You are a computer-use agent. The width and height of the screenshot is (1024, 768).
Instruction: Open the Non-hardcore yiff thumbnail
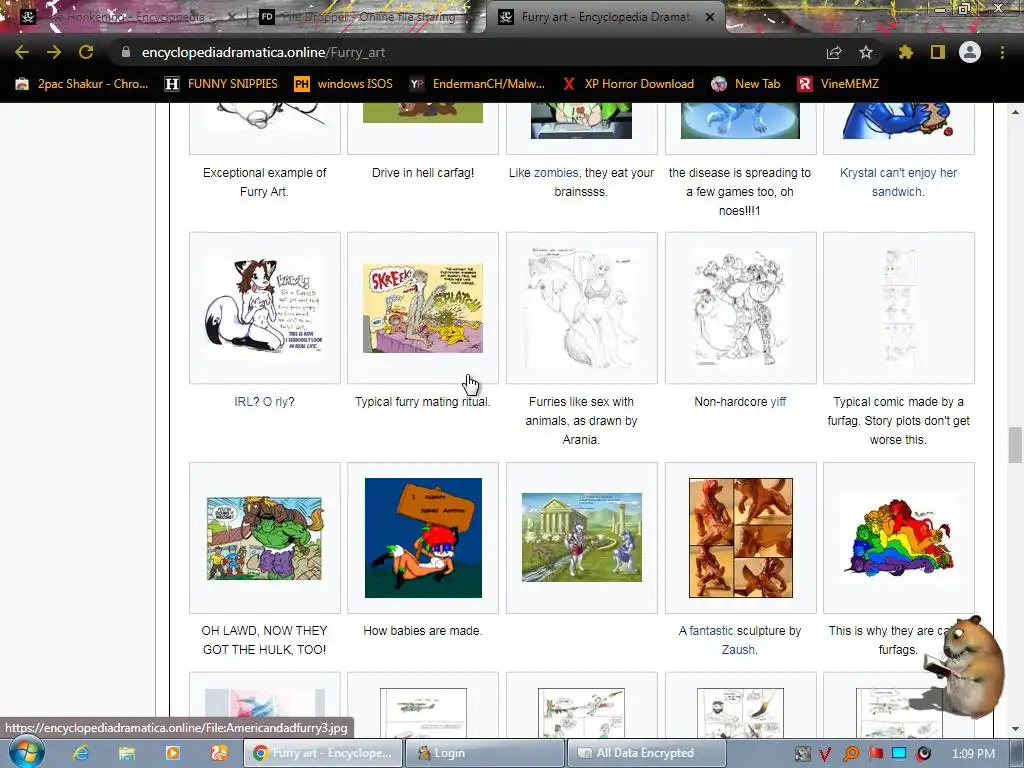pyautogui.click(x=741, y=308)
